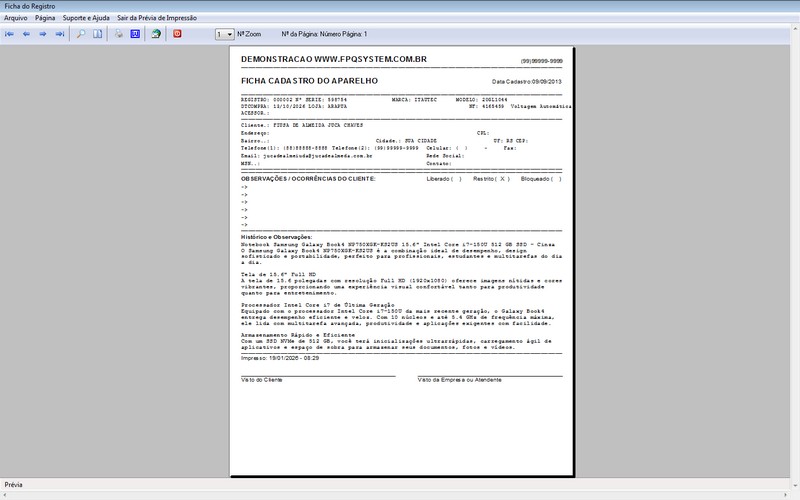This screenshot has height=500, width=800.
Task: Go to the first page arrow
Action: (9, 34)
